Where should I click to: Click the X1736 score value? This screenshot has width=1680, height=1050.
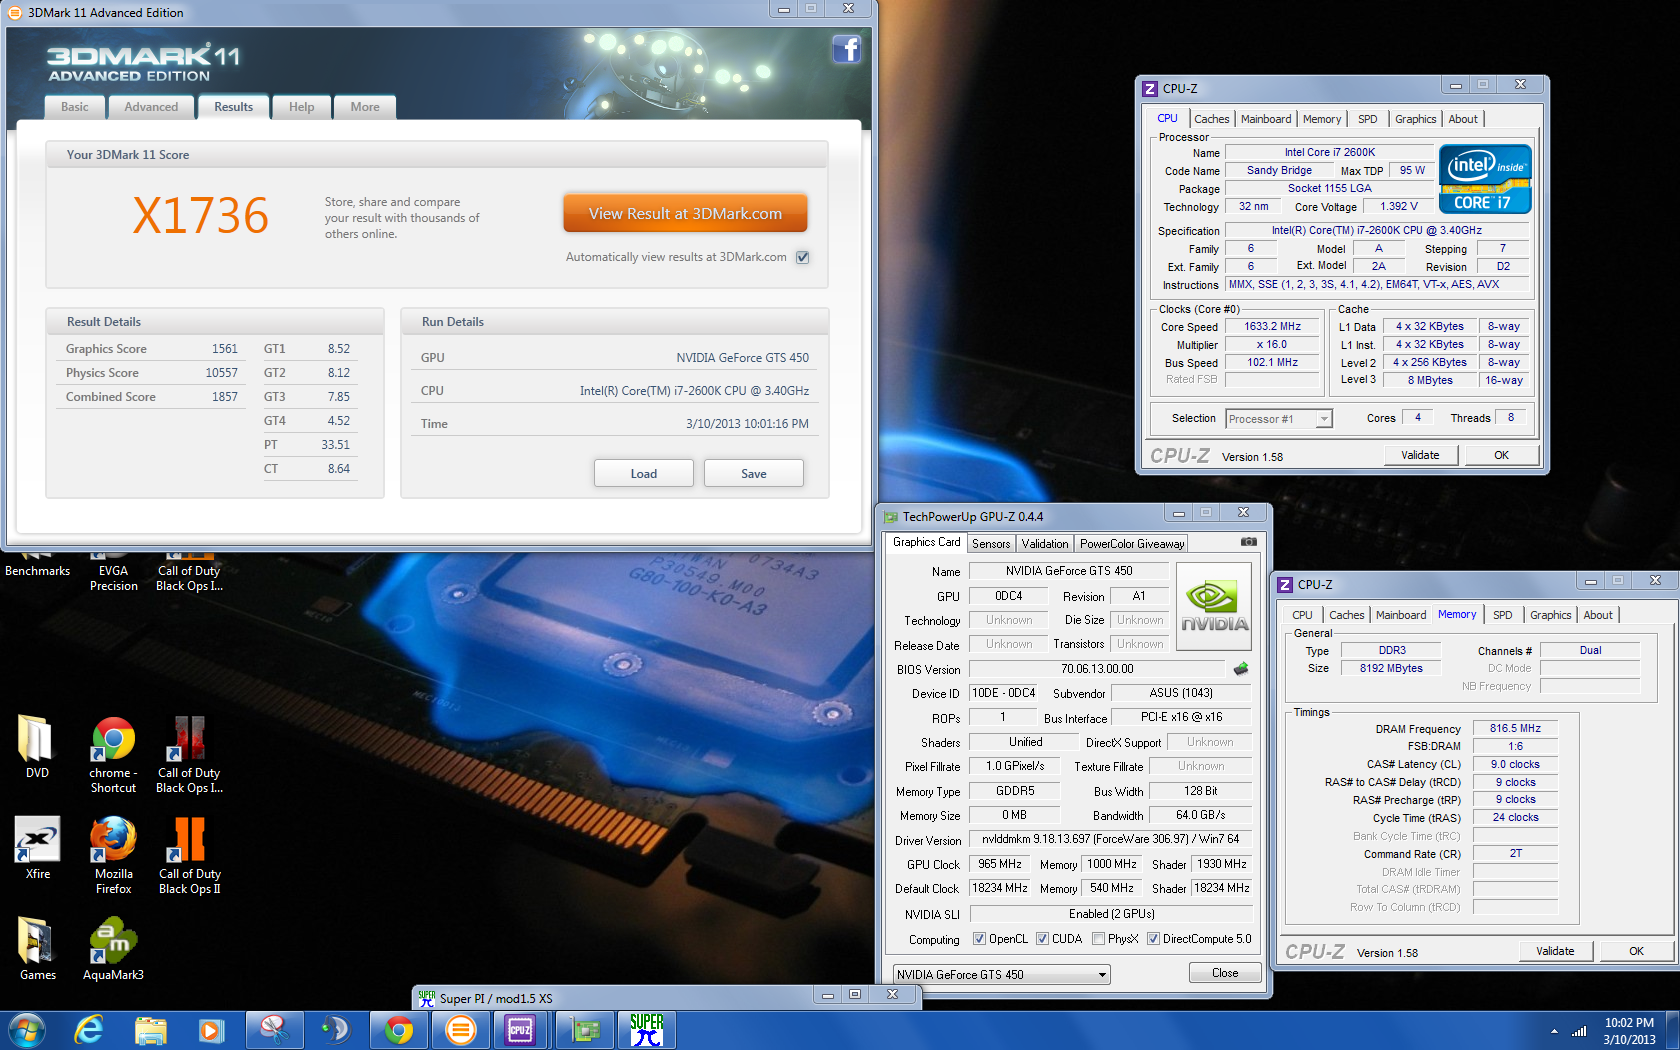(x=201, y=216)
